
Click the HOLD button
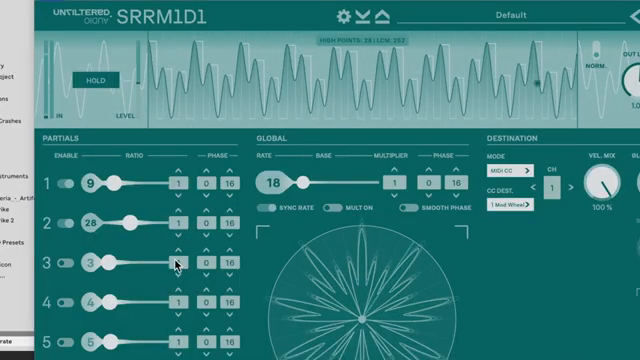point(96,80)
